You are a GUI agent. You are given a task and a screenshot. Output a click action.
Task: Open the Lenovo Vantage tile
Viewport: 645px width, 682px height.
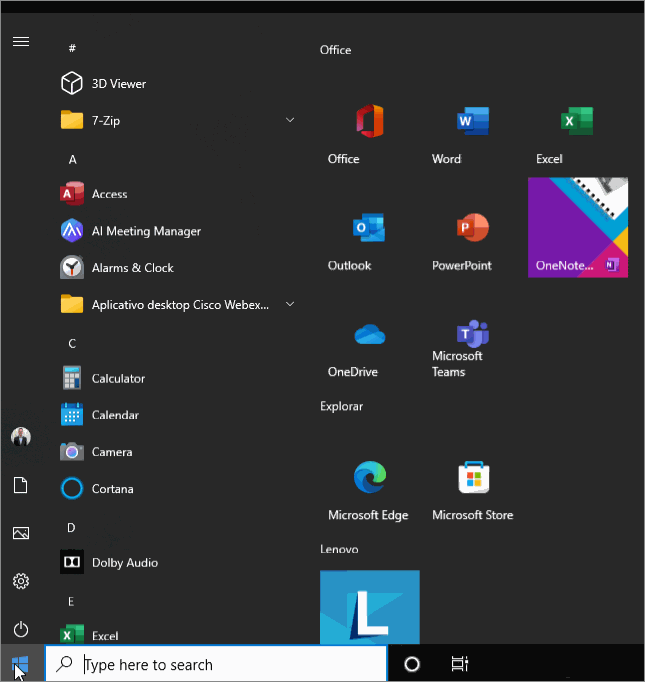click(x=370, y=607)
